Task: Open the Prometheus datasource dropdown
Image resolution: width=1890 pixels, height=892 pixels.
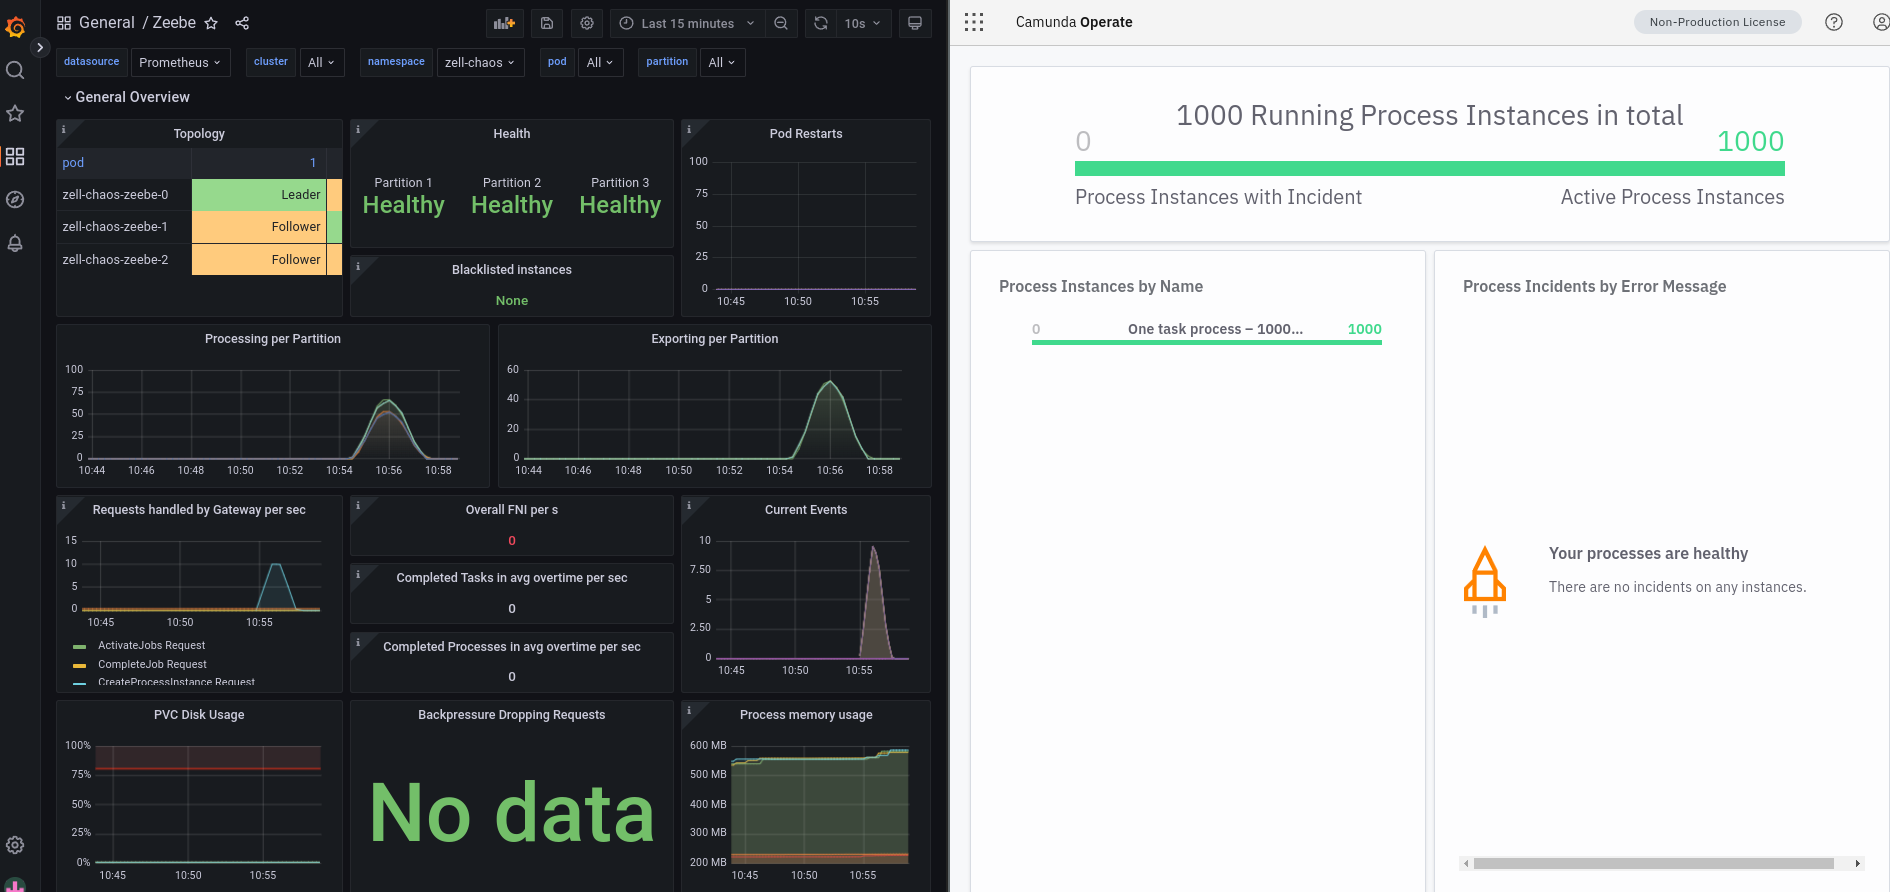Action: [x=181, y=62]
